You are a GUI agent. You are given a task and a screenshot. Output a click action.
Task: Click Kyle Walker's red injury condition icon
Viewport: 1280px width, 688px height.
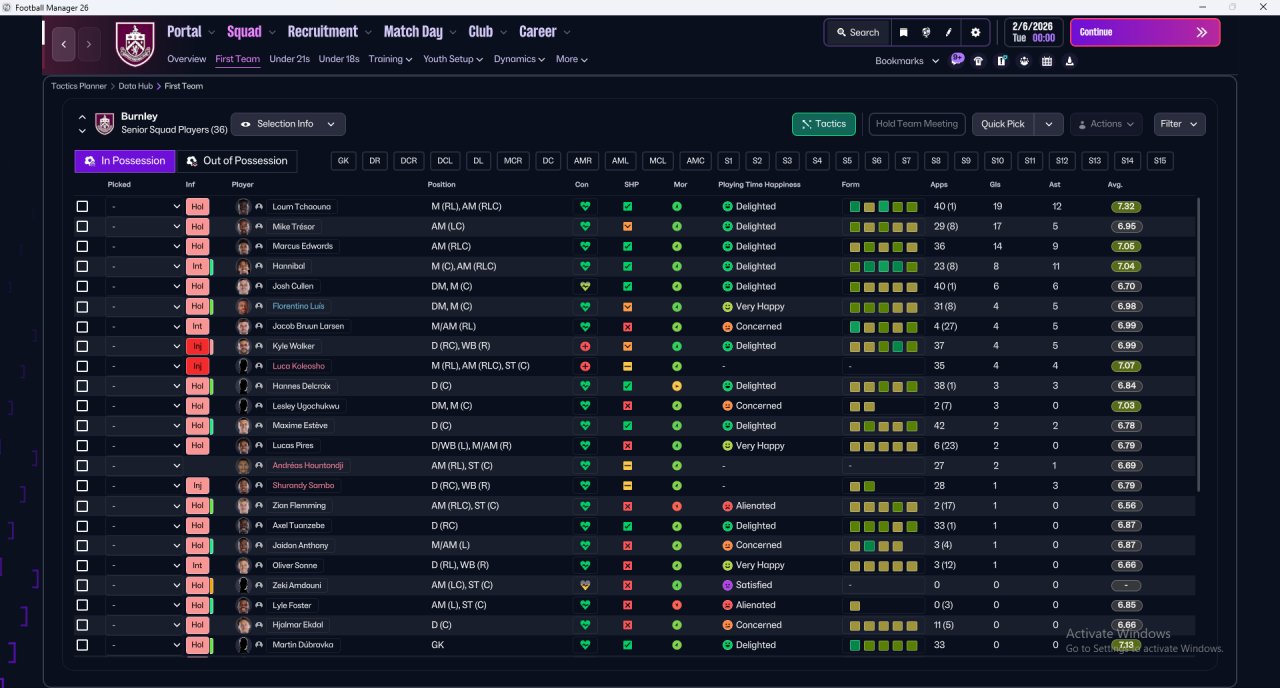pyautogui.click(x=585, y=346)
